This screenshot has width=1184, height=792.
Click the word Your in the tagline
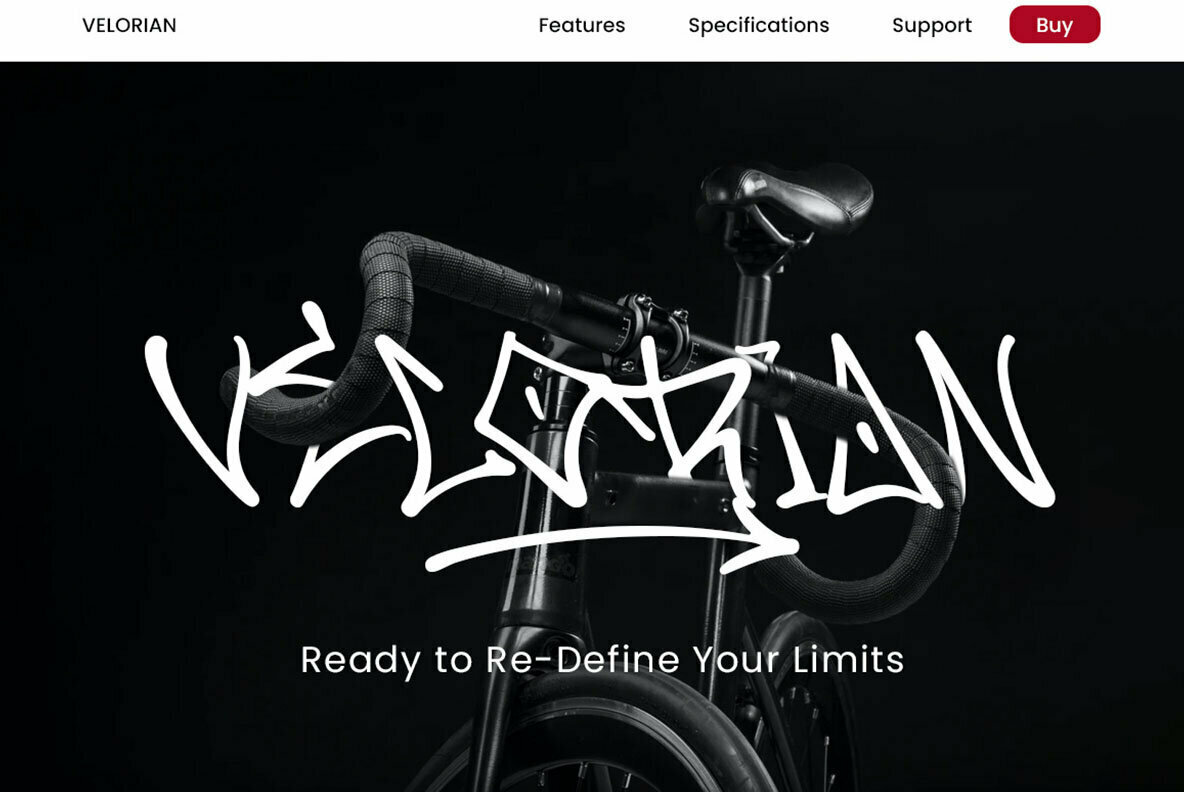[x=735, y=659]
